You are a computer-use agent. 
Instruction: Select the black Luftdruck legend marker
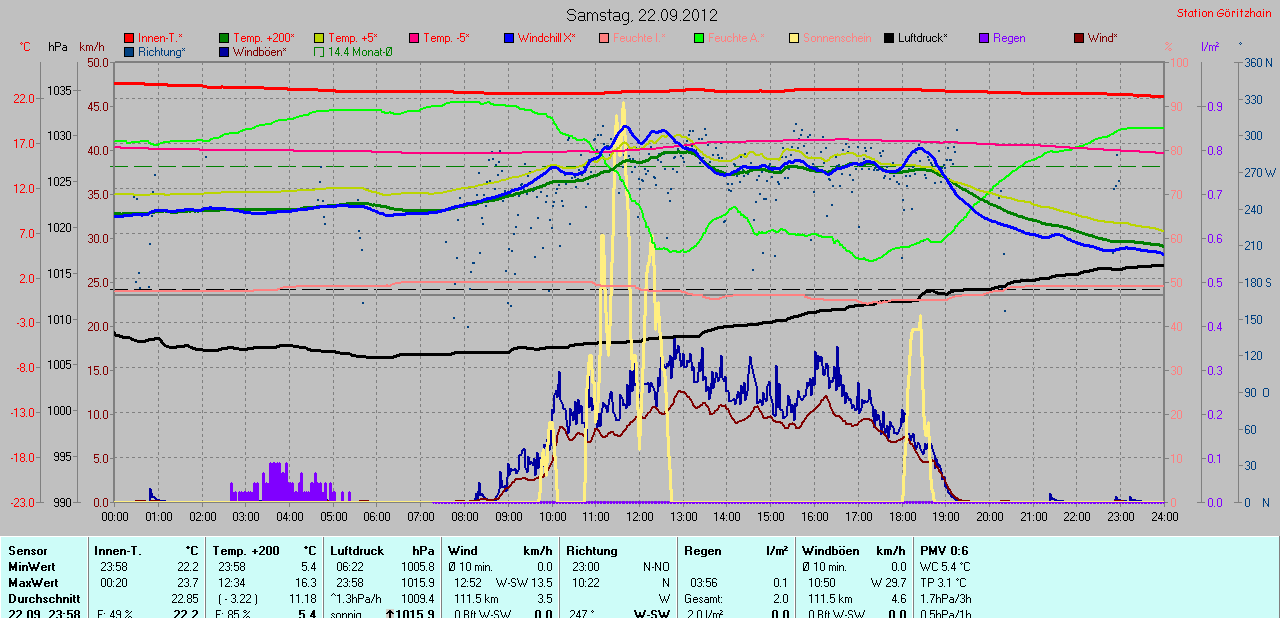click(889, 38)
